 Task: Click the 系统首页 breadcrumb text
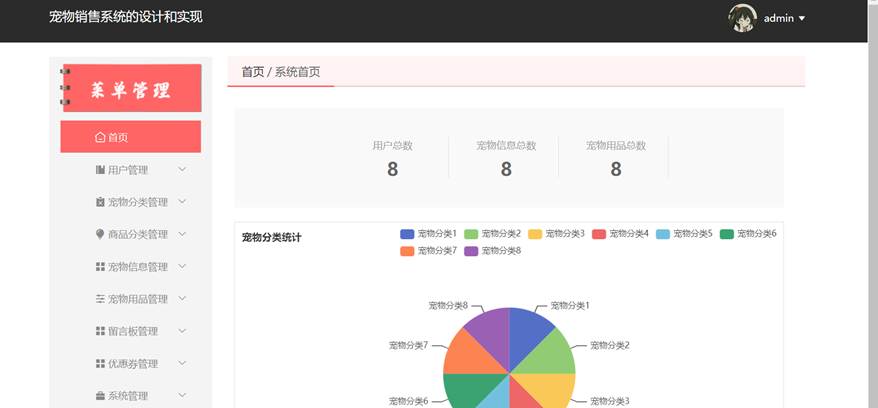(x=297, y=72)
